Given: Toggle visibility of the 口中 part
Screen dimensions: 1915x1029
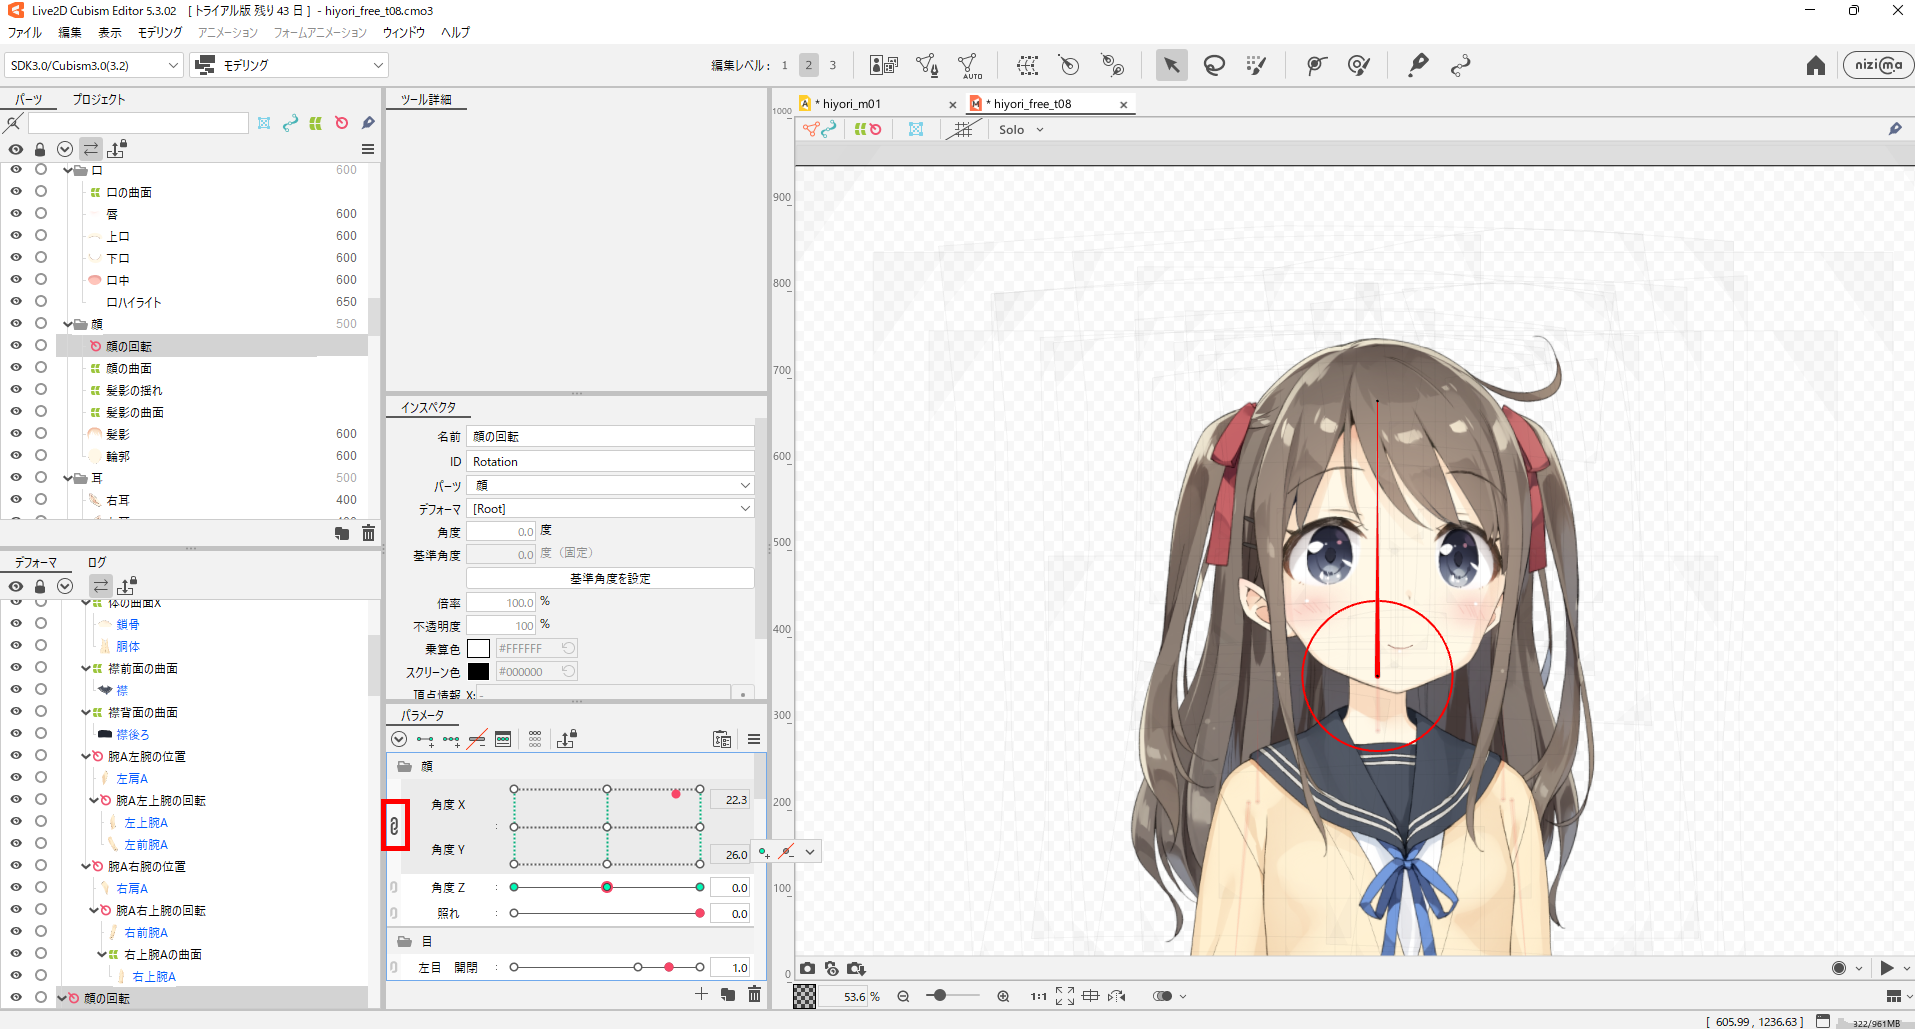Looking at the screenshot, I should click(x=15, y=279).
